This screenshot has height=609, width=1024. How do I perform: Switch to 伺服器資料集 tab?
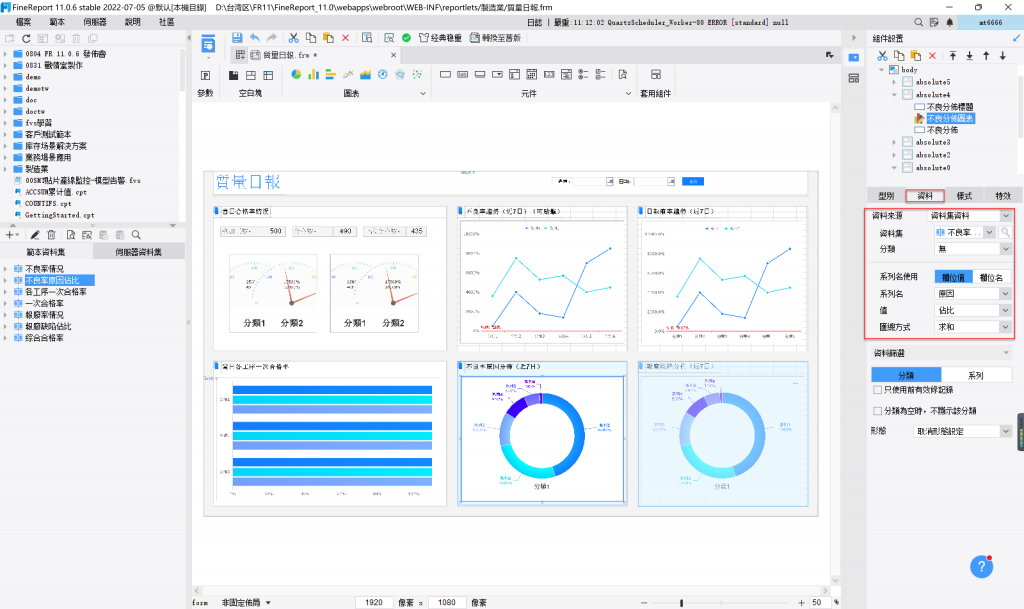[x=138, y=252]
